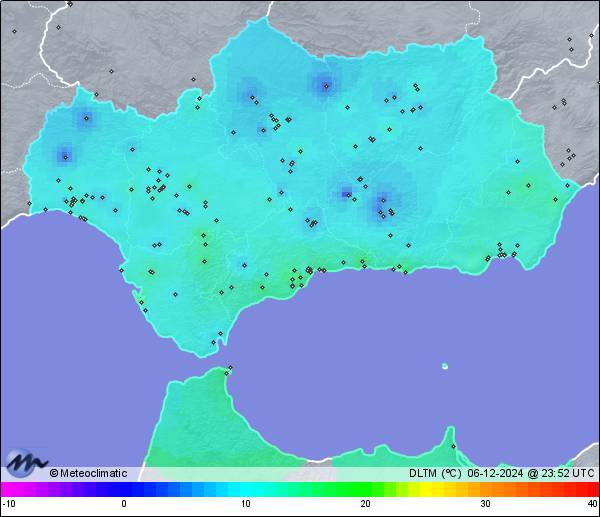Click the 30 scale label
The image size is (600, 517).
[x=485, y=504]
